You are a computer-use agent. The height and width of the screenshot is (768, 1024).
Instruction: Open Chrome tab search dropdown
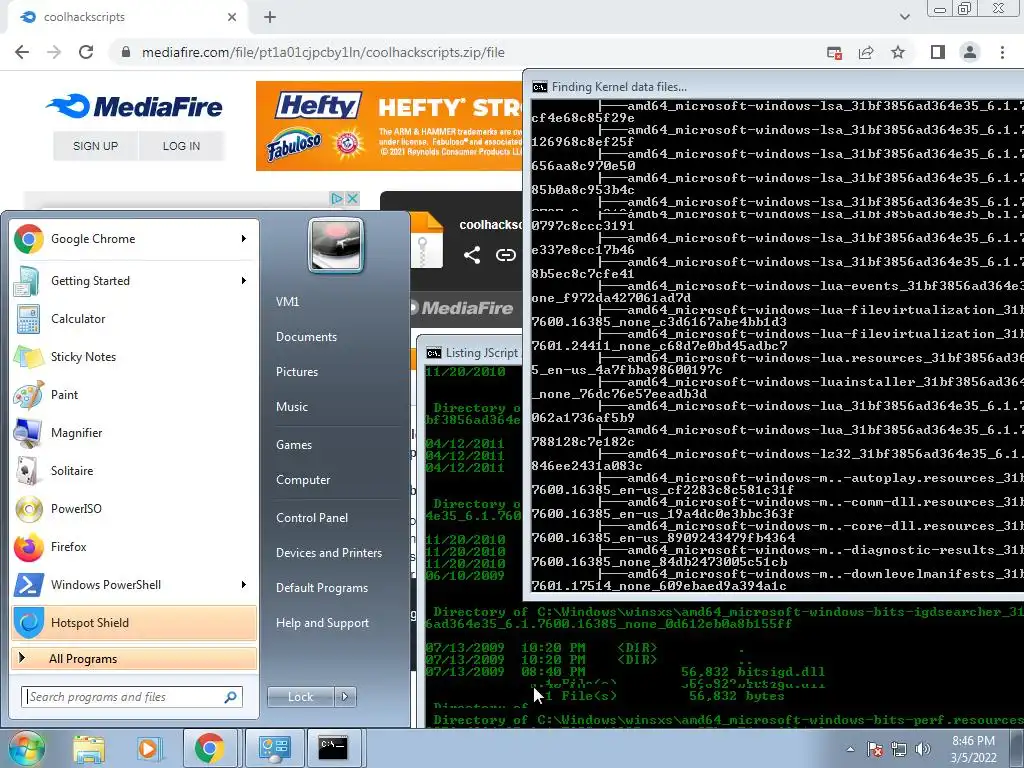click(x=904, y=17)
